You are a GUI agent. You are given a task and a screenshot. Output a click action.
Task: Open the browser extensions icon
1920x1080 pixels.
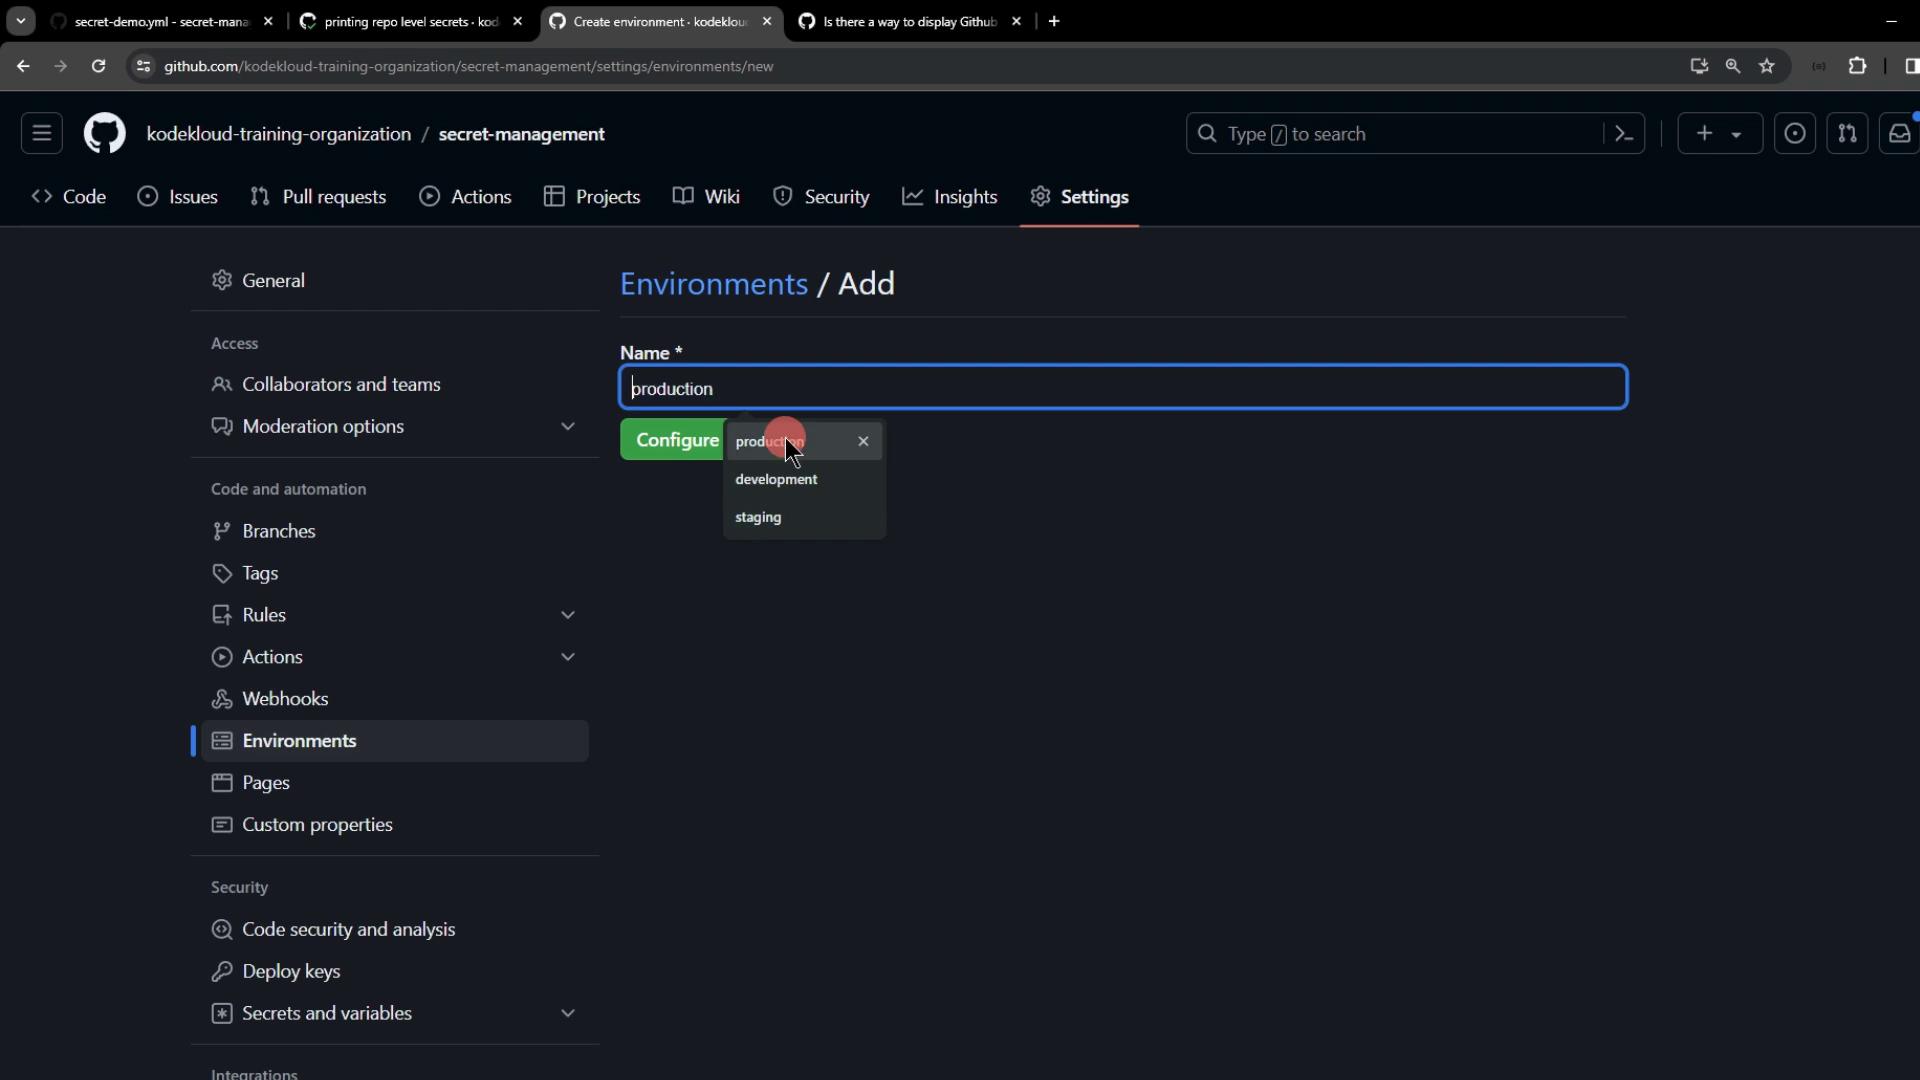click(1857, 66)
